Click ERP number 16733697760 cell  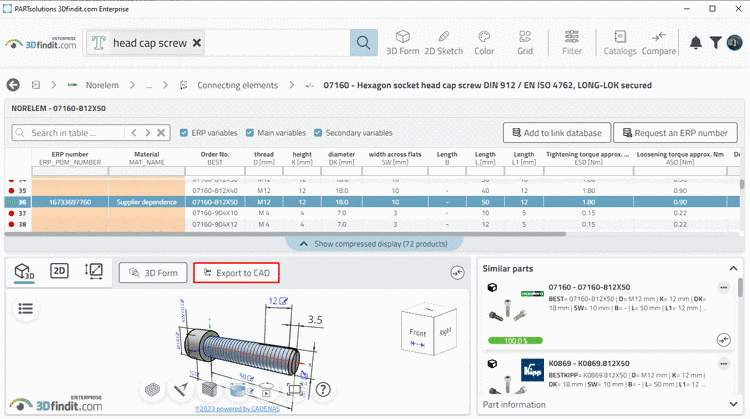pyautogui.click(x=70, y=202)
